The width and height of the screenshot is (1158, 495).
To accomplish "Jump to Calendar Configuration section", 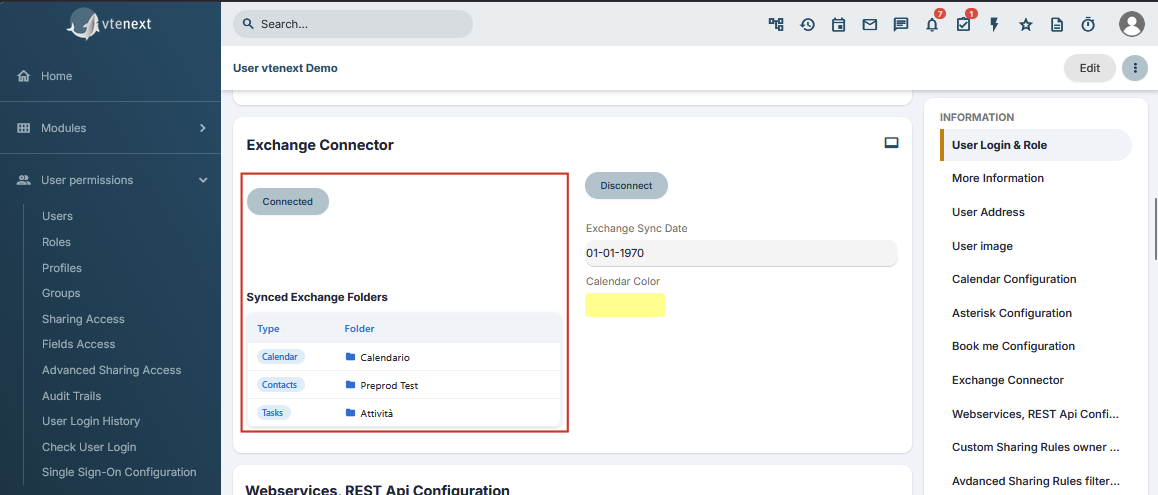I will 1014,279.
